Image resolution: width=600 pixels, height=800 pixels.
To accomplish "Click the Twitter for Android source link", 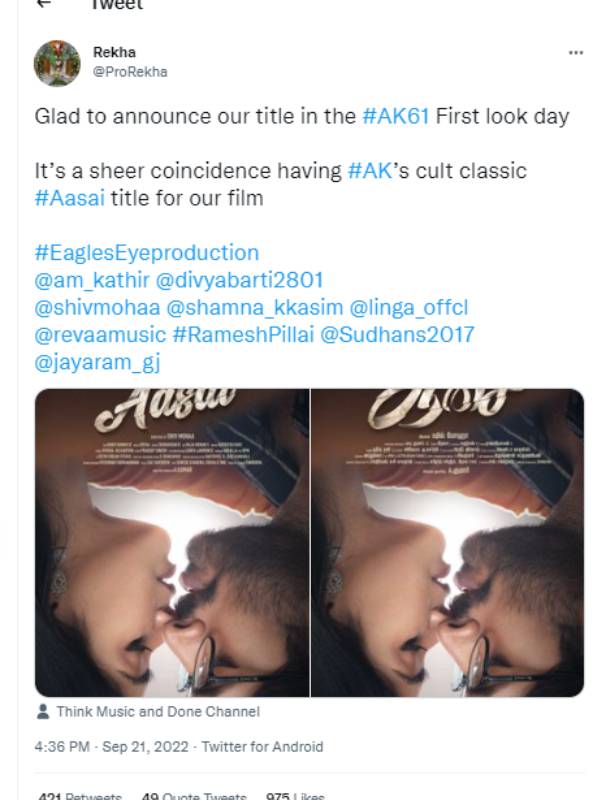I will click(x=262, y=747).
